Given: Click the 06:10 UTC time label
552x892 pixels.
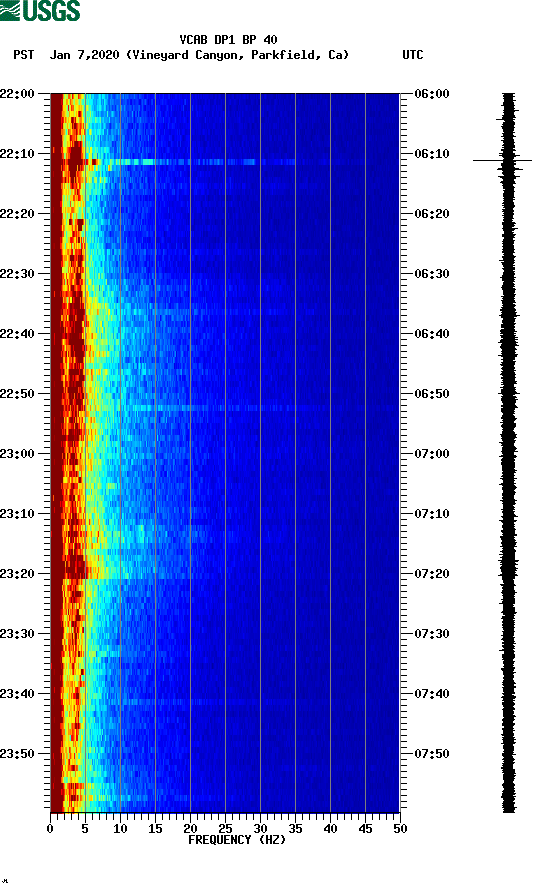Looking at the screenshot, I should click(x=432, y=154).
